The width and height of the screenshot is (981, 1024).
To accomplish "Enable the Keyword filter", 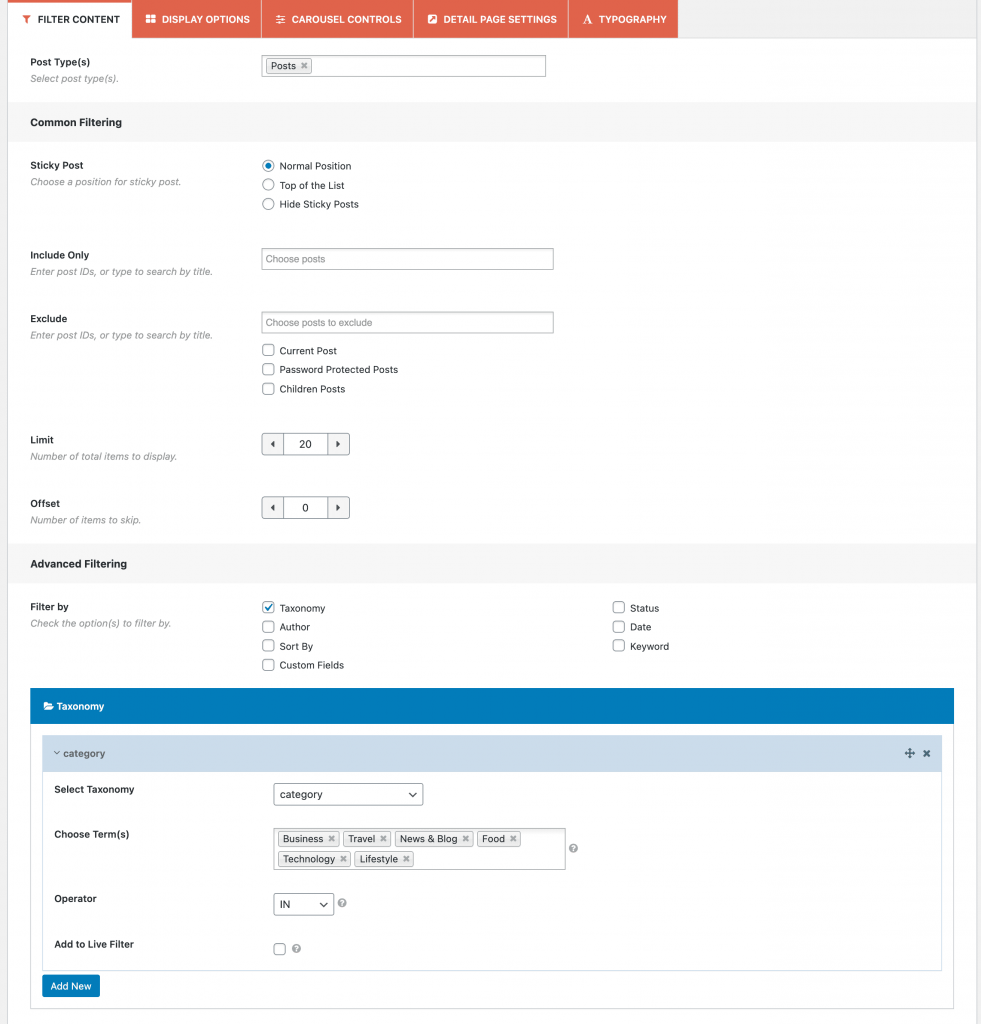I will pos(619,645).
